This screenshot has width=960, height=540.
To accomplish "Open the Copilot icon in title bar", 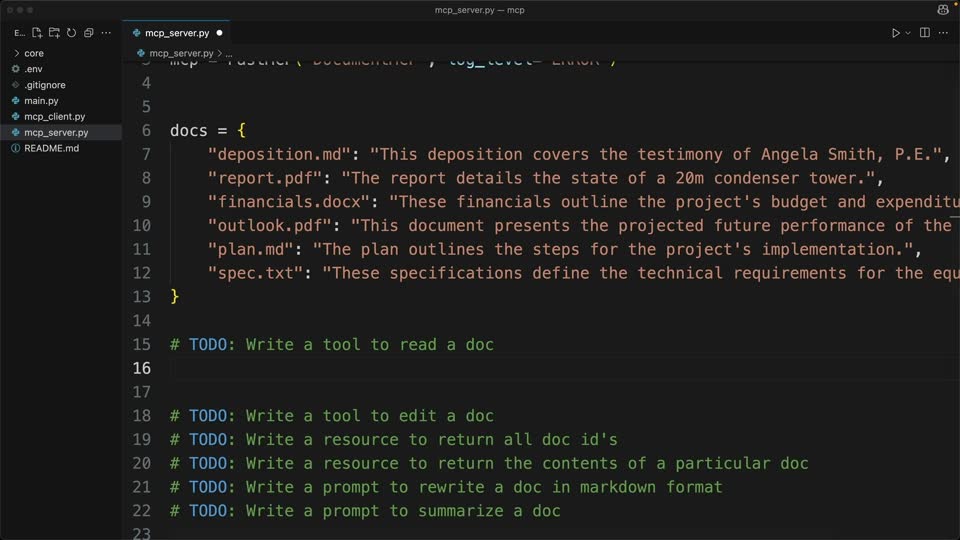I will pos(943,10).
